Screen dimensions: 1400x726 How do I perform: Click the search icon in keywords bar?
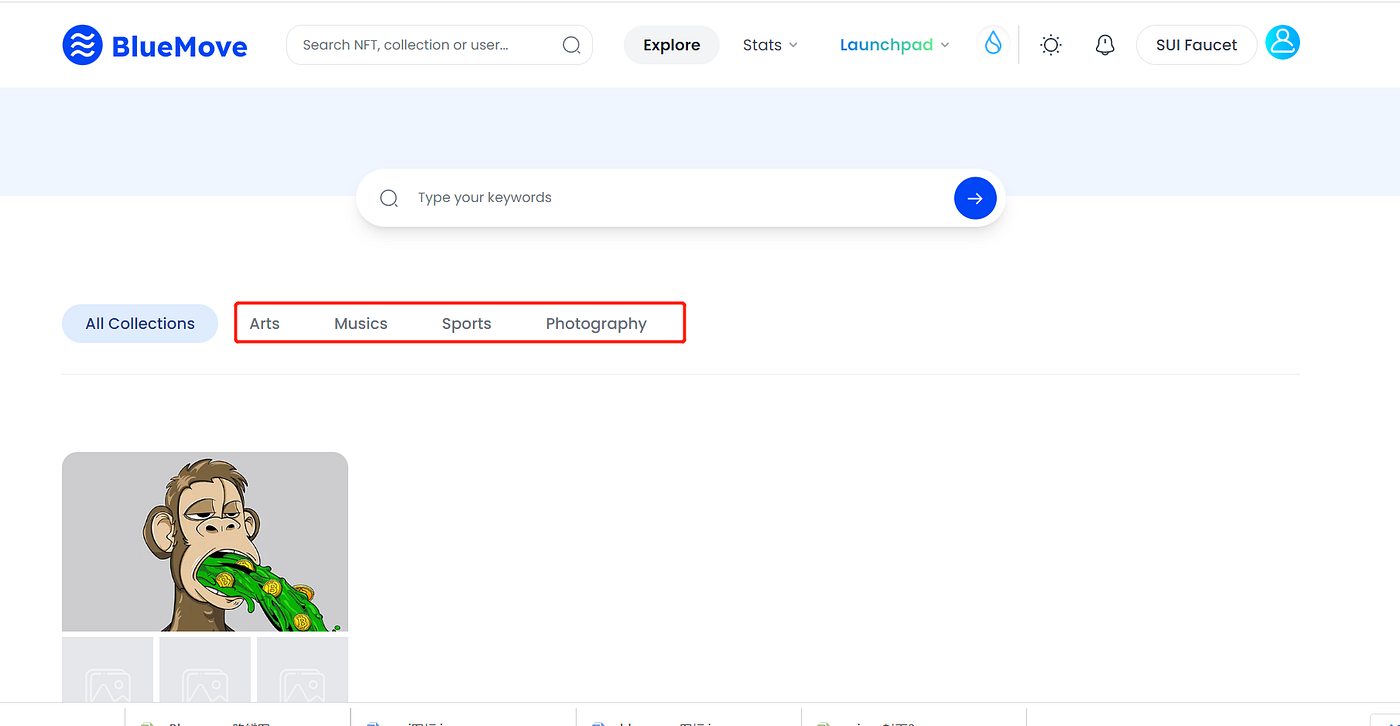pos(389,198)
